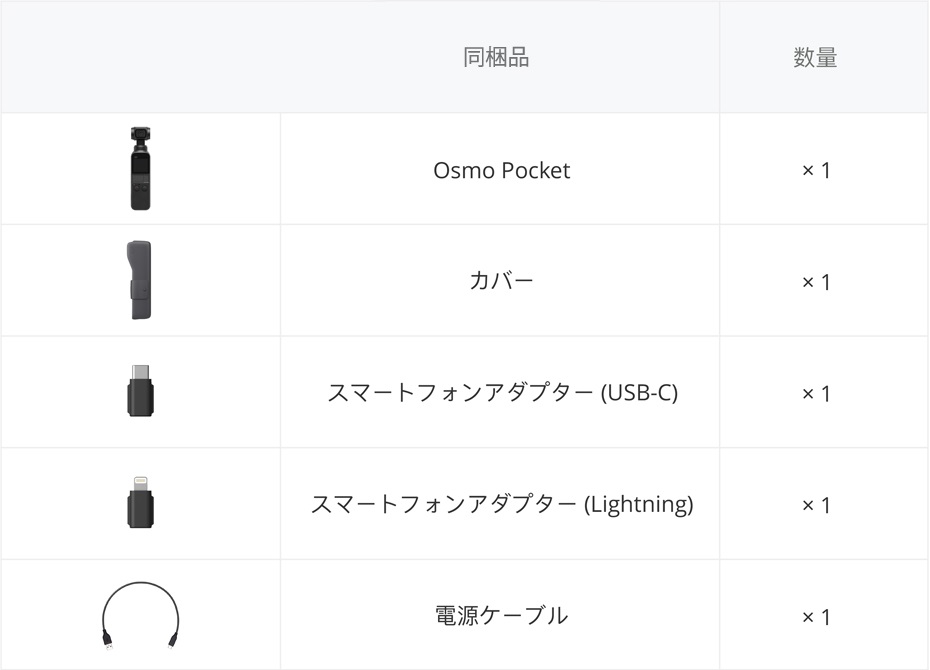Click the '電源ケーブル' item name

pyautogui.click(x=501, y=615)
